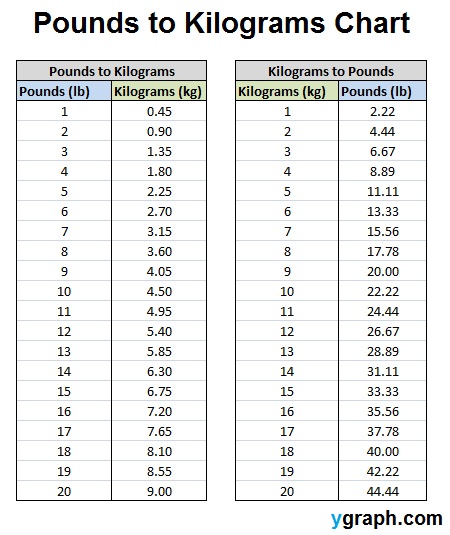This screenshot has width=450, height=535.
Task: Click the 33.33 pounds cell
Action: tap(382, 391)
